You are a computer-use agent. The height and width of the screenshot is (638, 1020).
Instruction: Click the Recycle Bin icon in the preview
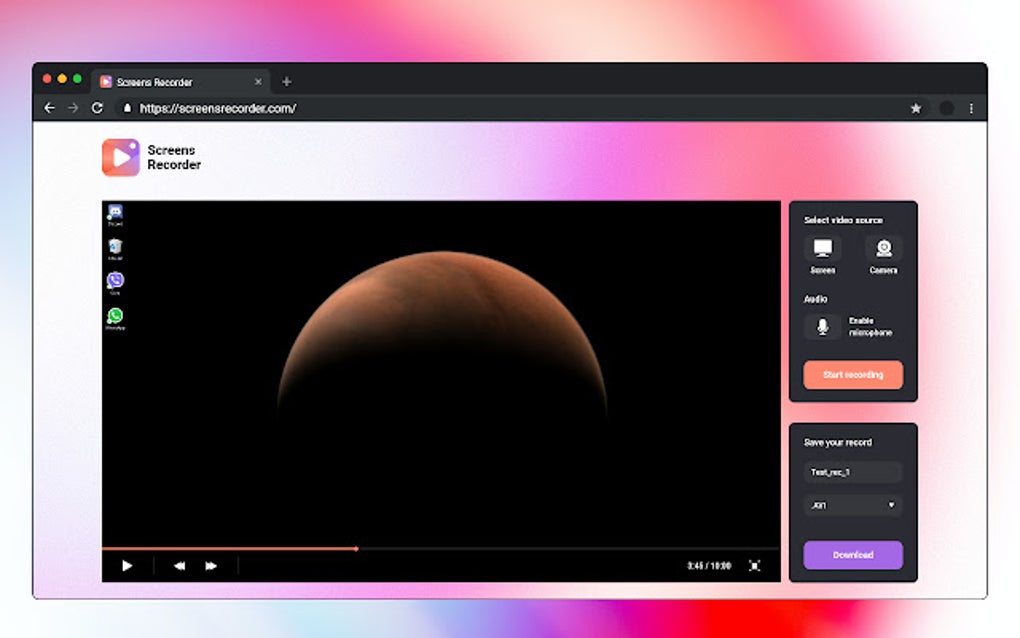[x=115, y=249]
